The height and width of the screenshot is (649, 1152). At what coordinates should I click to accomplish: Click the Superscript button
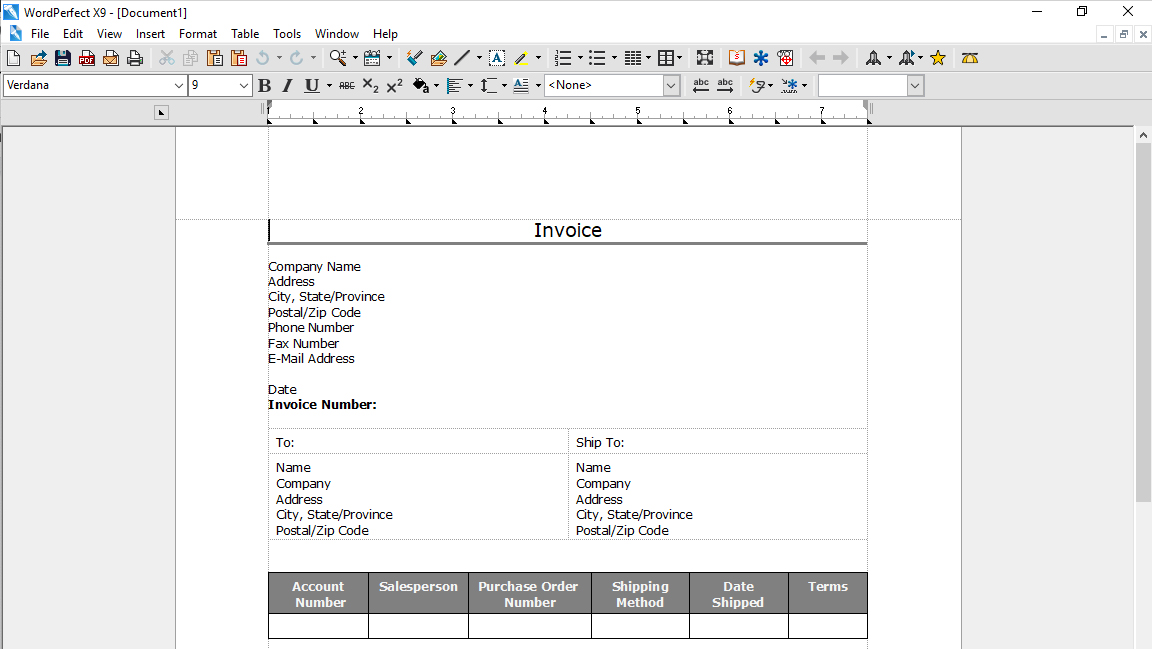tap(395, 86)
